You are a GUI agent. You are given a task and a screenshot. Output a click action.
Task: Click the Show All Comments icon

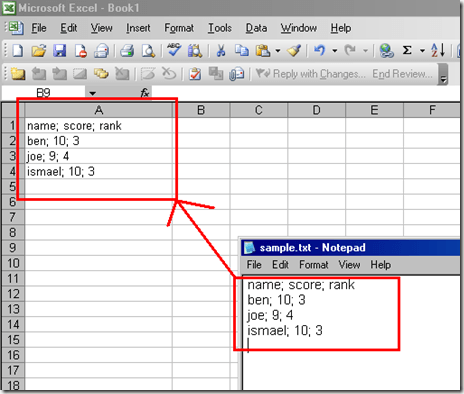[101, 74]
